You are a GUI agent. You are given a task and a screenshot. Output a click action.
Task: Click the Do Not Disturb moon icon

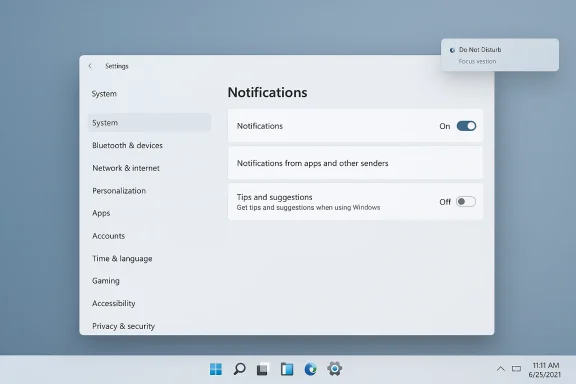click(x=452, y=50)
